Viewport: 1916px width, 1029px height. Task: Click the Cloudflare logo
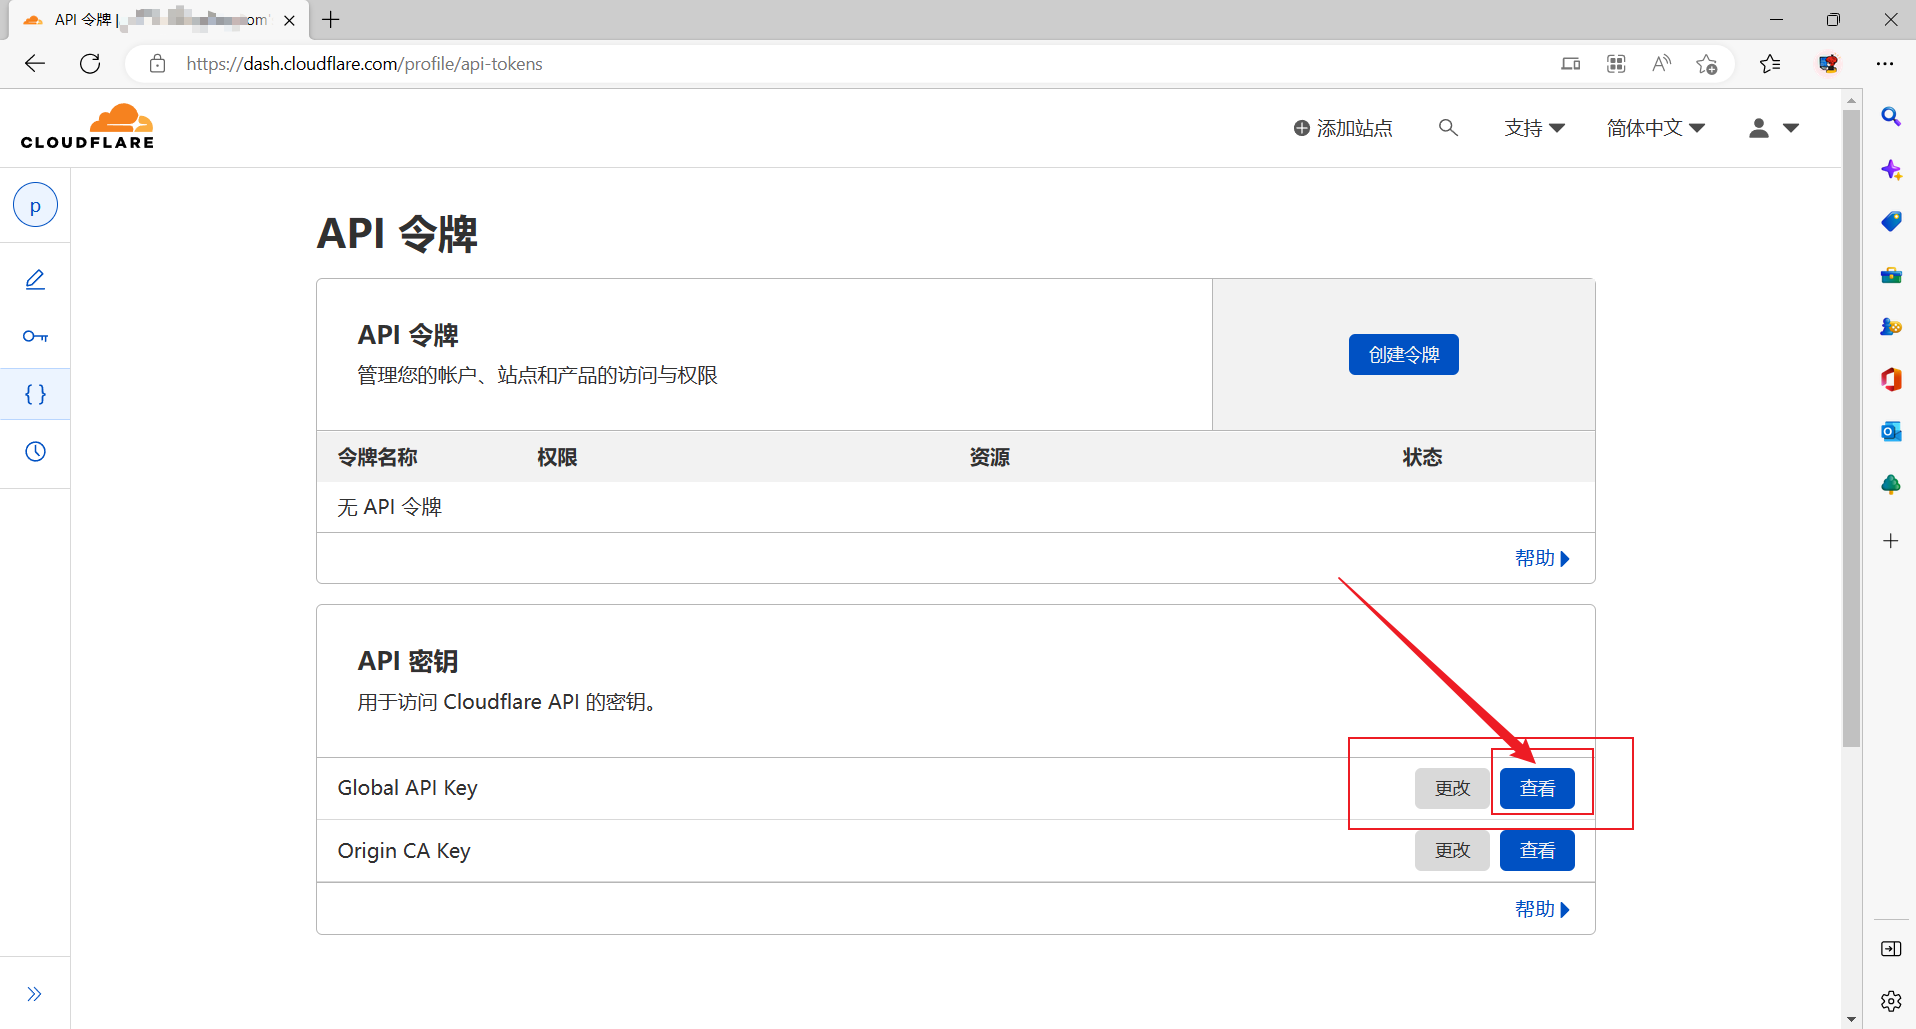87,127
